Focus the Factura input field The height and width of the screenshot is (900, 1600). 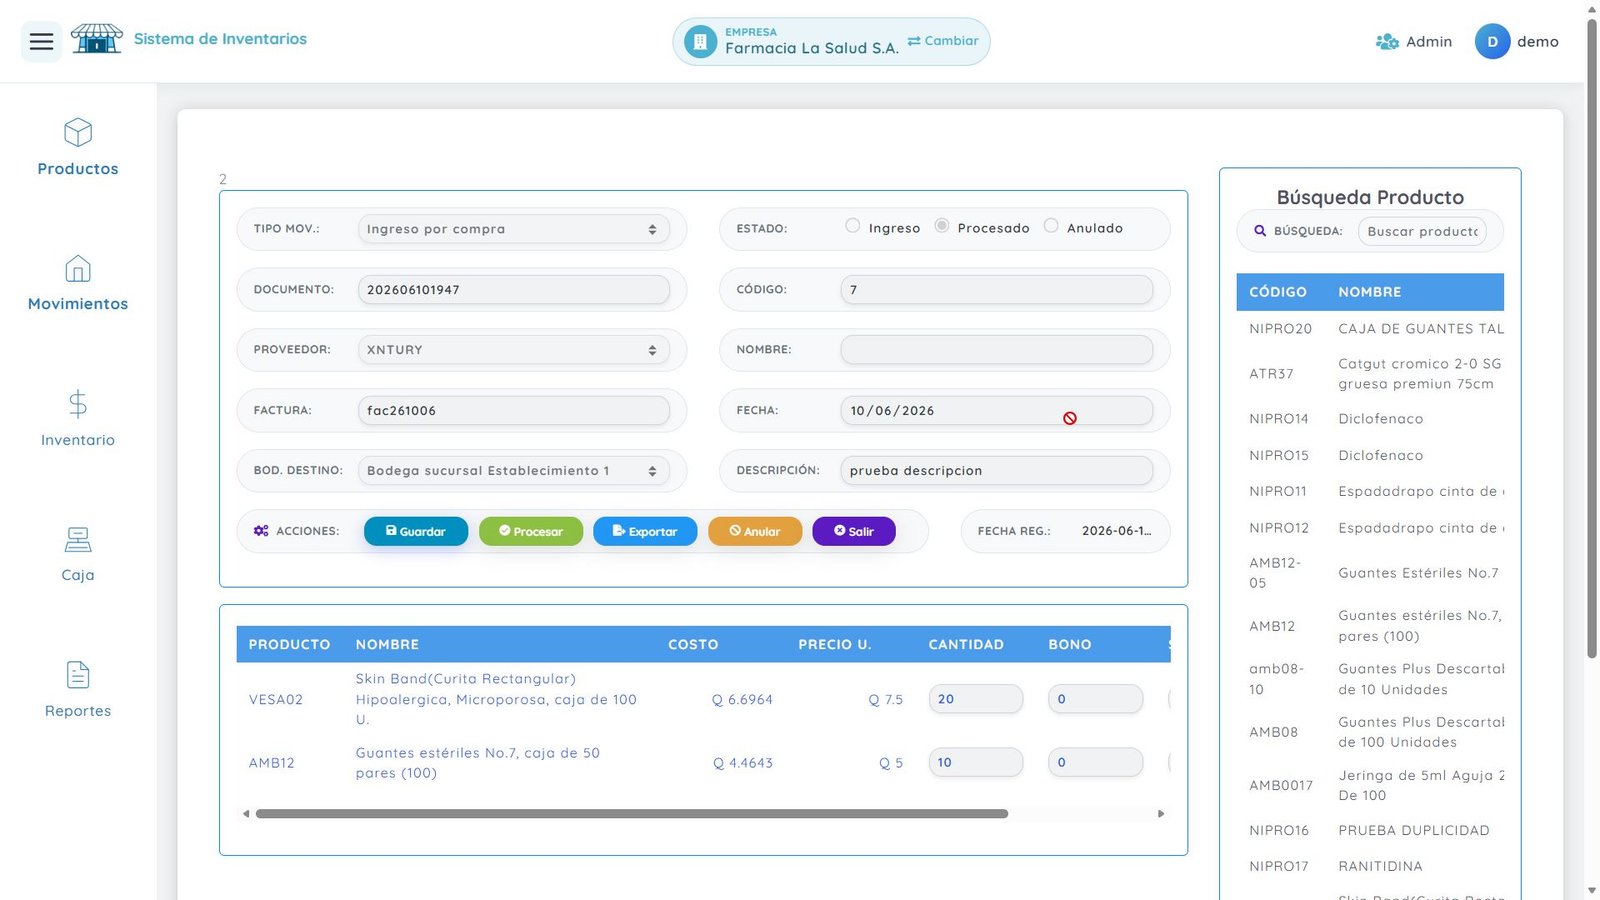[x=514, y=411]
